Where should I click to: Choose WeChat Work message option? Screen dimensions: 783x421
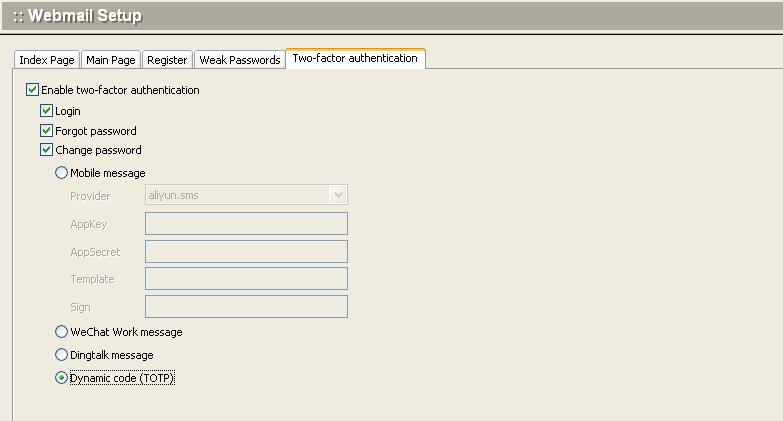[x=62, y=332]
